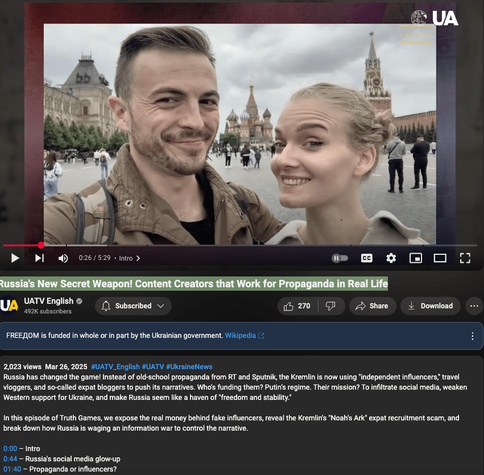Jump to 0:44 timestamp chapter
The width and height of the screenshot is (484, 475).
(10, 459)
